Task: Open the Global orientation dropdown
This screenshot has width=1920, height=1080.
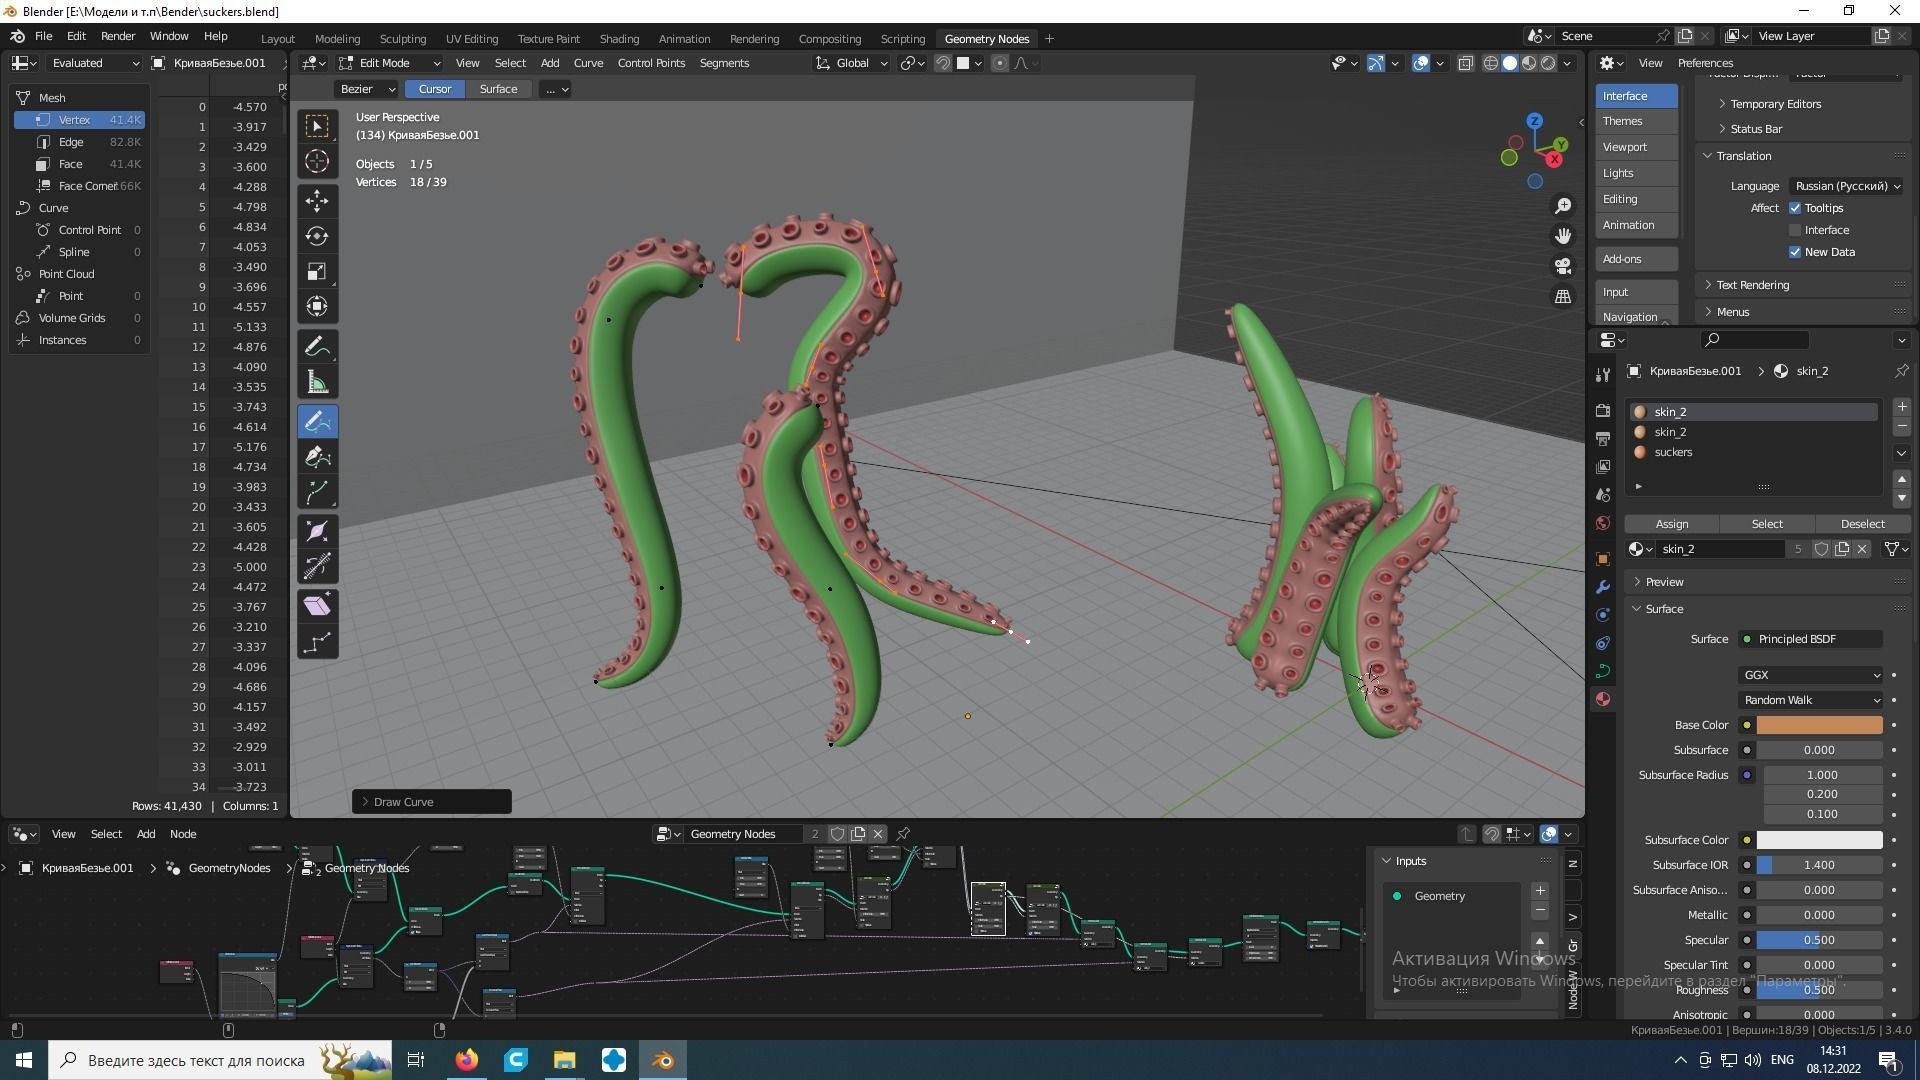Action: tap(852, 63)
